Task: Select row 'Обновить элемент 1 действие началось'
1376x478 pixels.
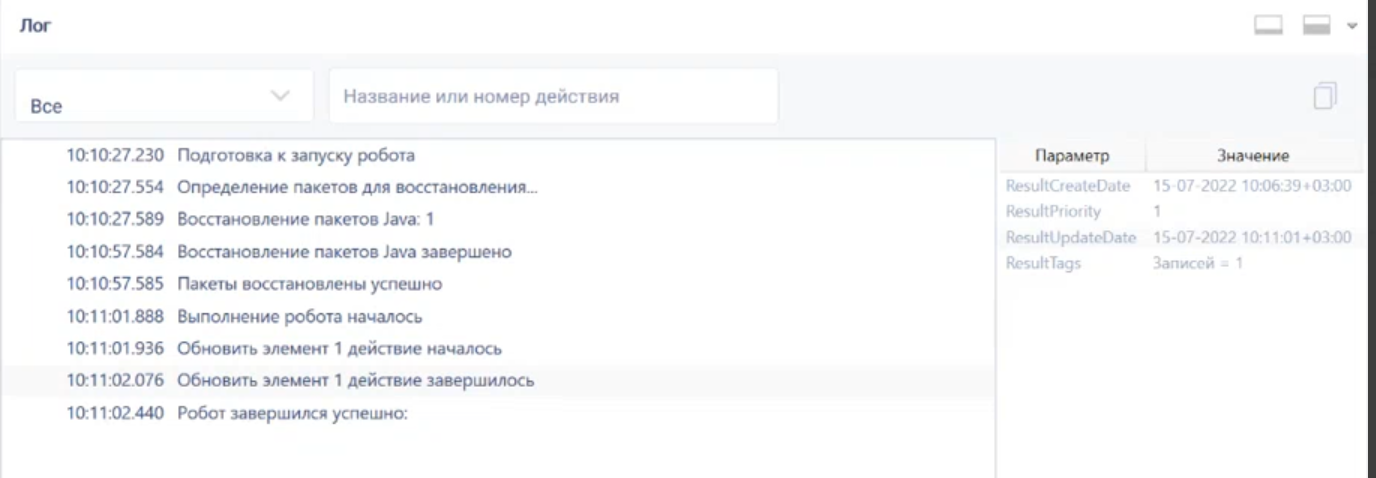Action: pos(498,349)
